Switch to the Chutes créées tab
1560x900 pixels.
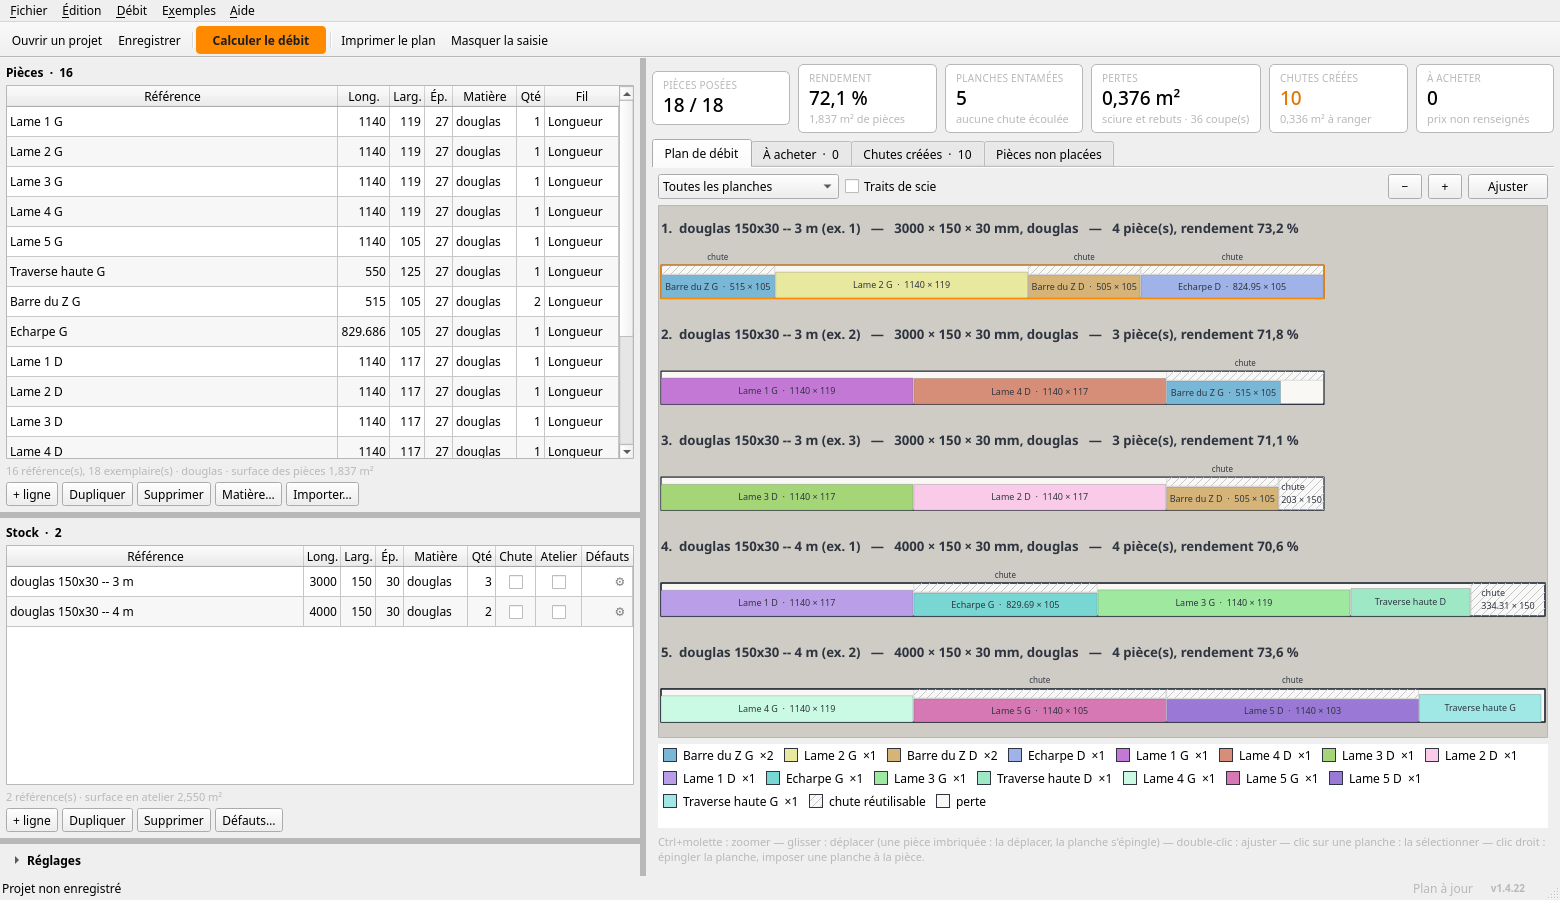[x=917, y=154]
